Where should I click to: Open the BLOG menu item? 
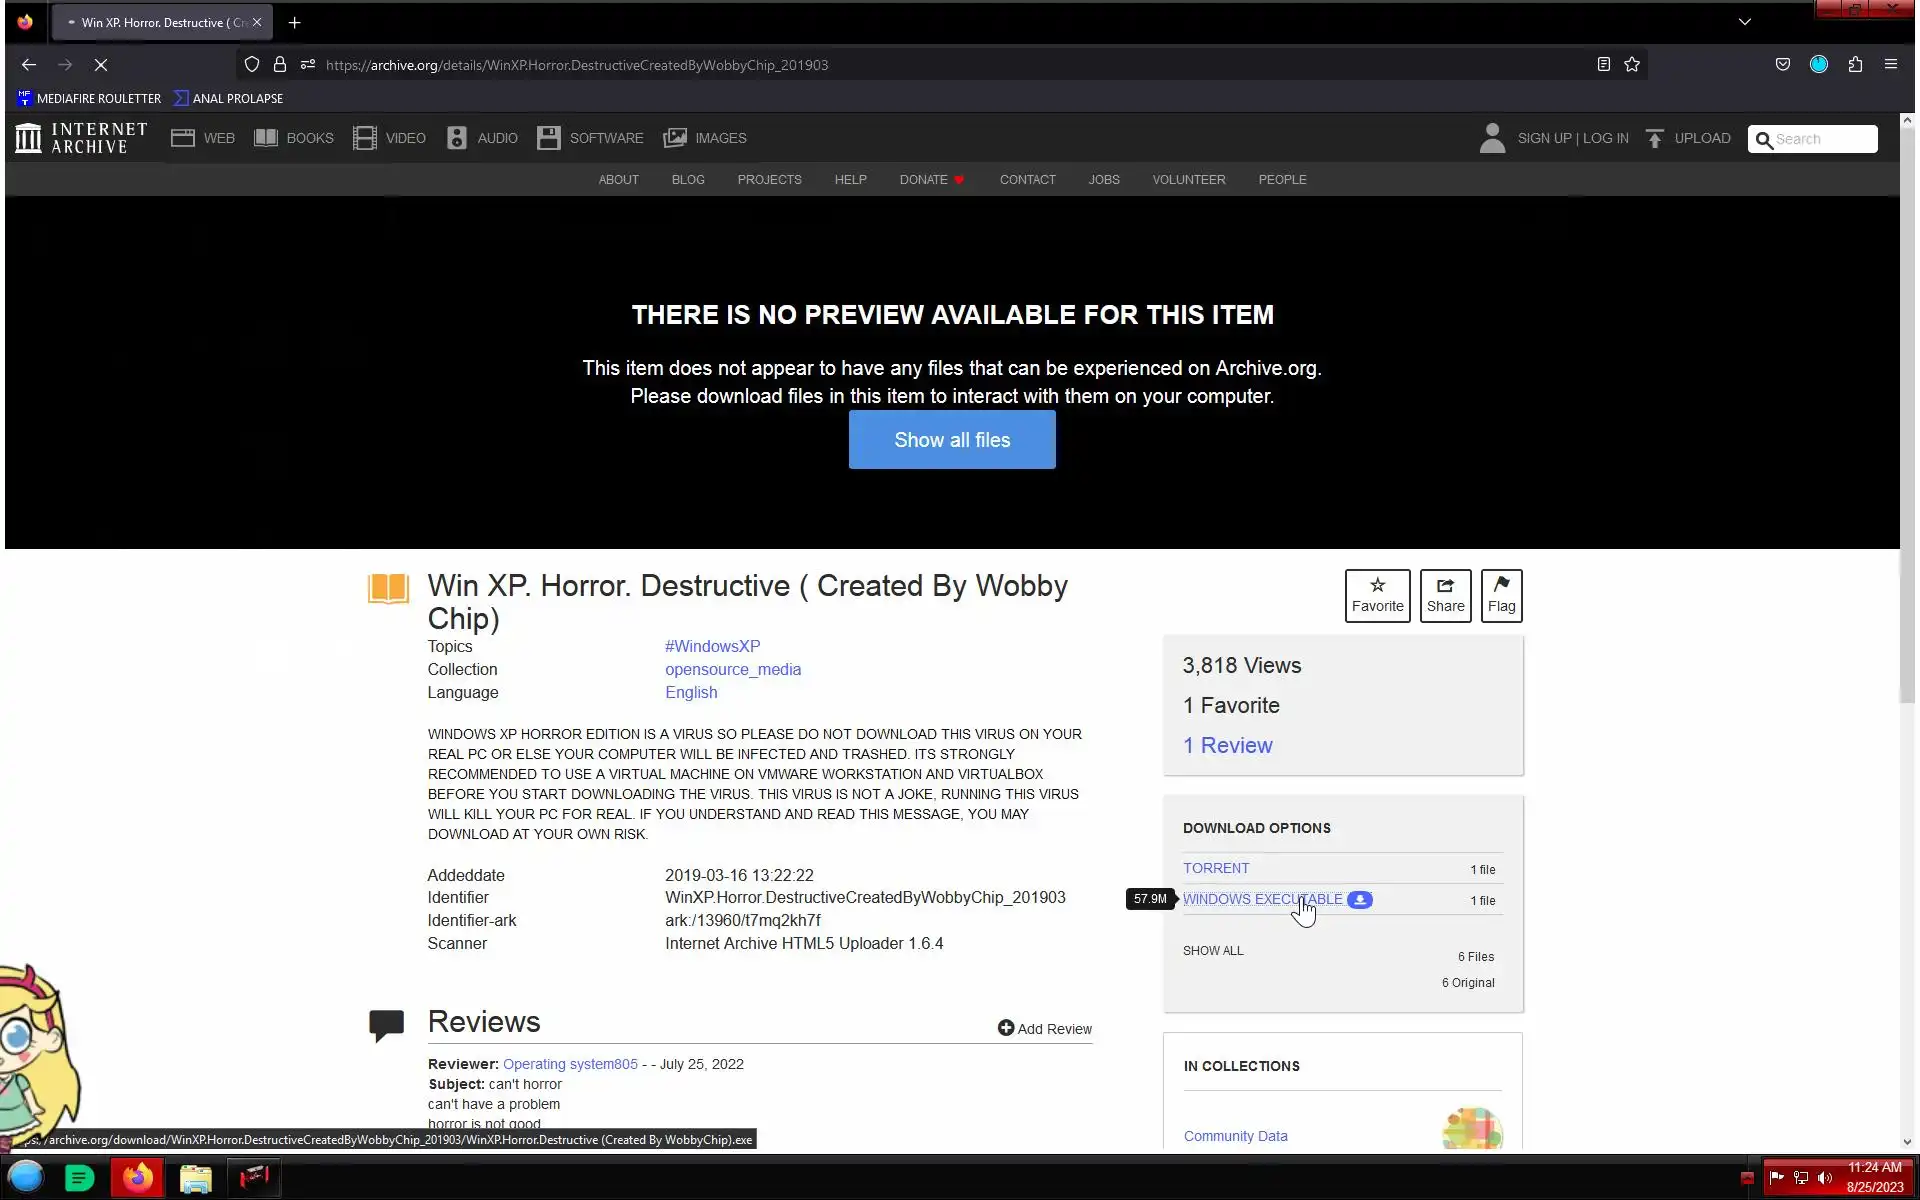(x=688, y=180)
